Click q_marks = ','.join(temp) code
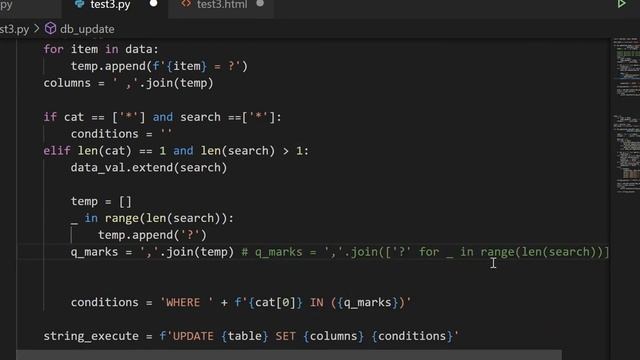 [152, 252]
